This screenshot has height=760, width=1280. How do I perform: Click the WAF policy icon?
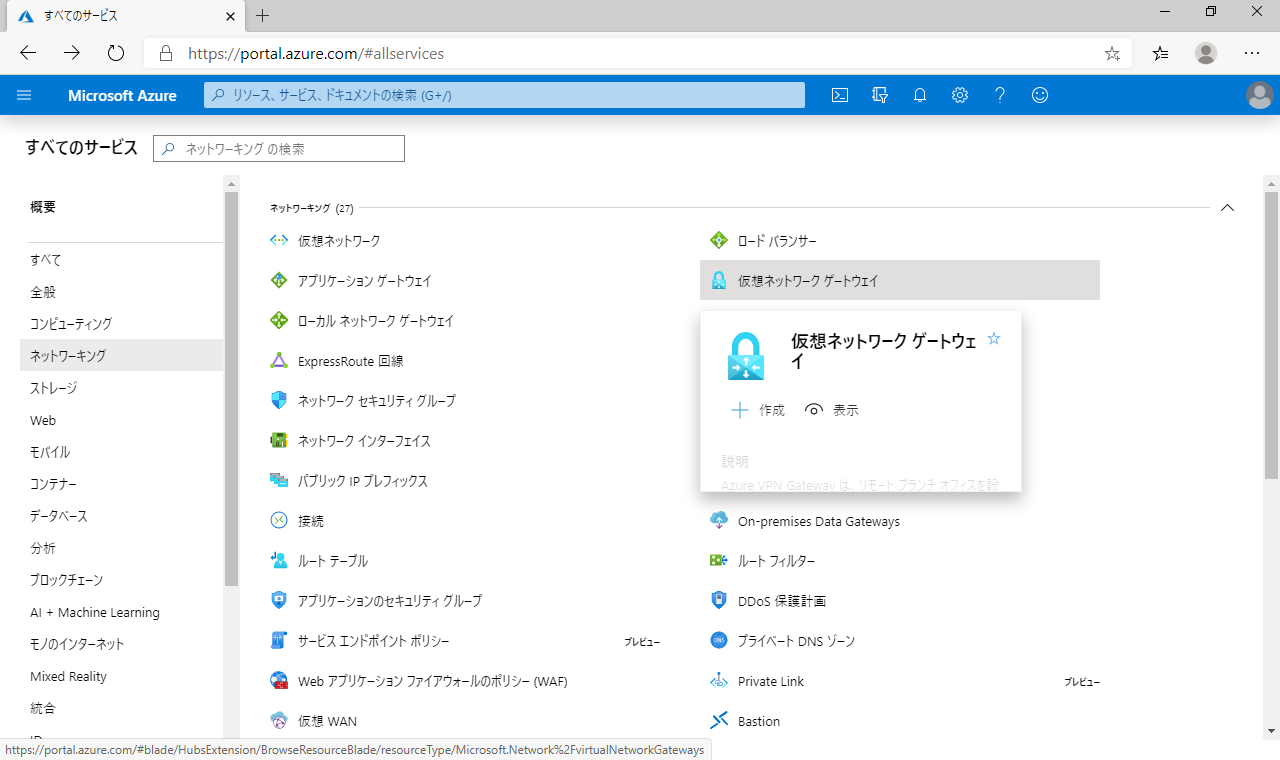(279, 681)
